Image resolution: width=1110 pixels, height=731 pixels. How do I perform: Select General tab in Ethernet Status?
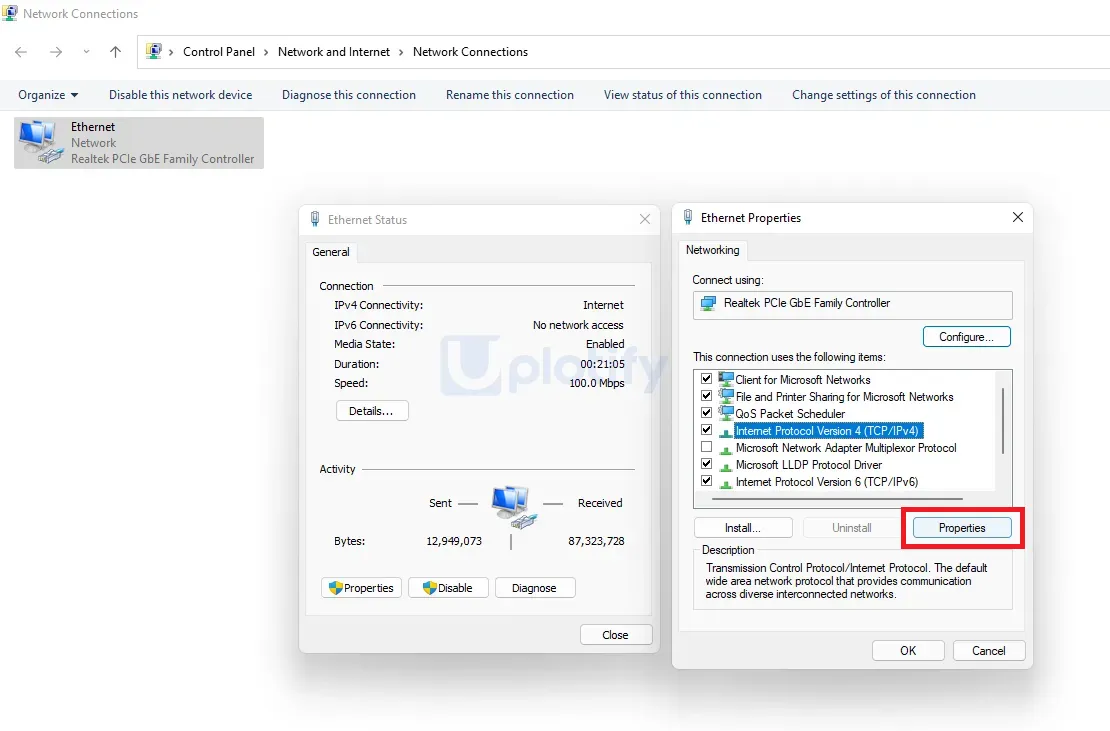(x=331, y=252)
